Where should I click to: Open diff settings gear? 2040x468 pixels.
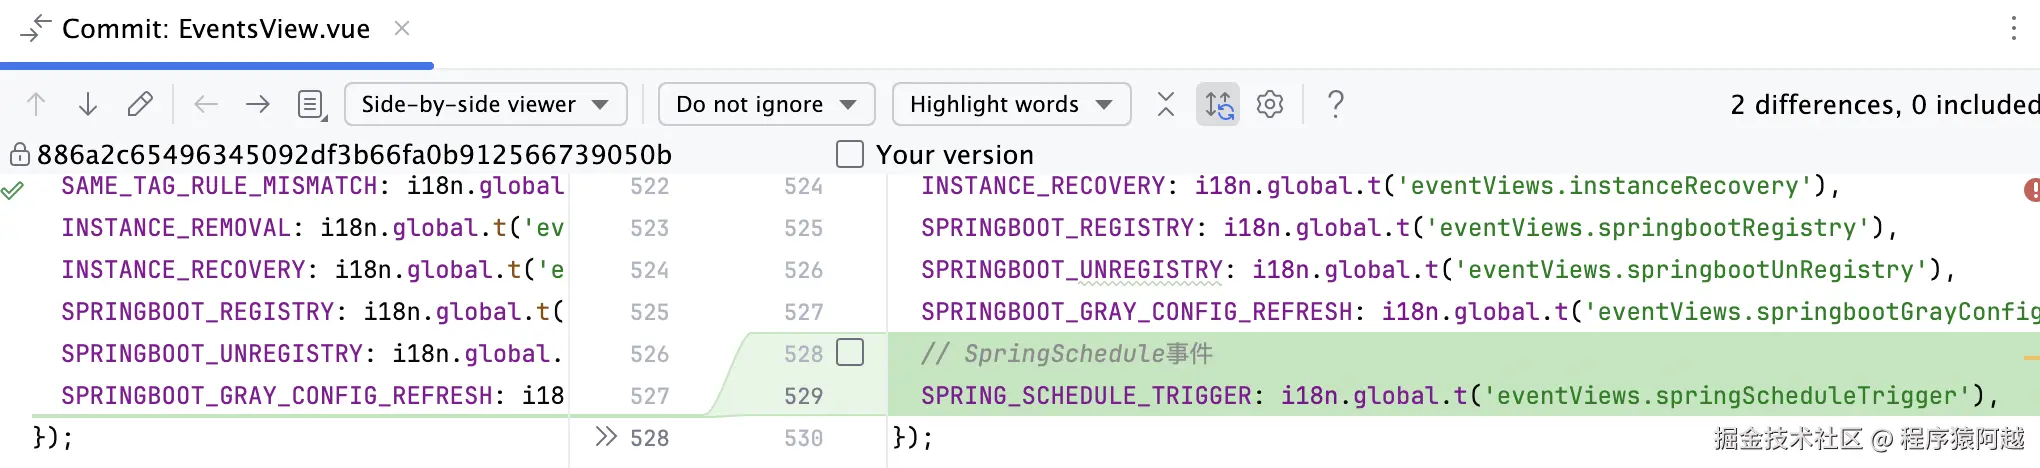[1270, 104]
